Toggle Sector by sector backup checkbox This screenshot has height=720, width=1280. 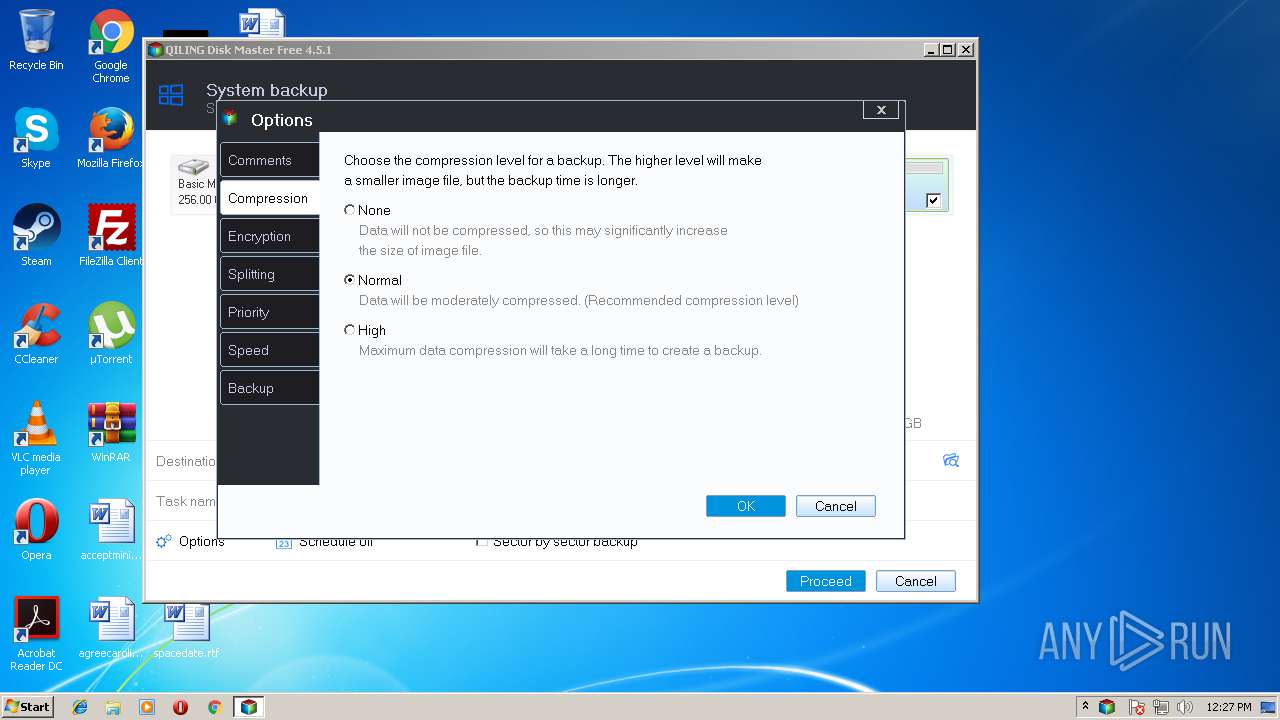(x=482, y=541)
